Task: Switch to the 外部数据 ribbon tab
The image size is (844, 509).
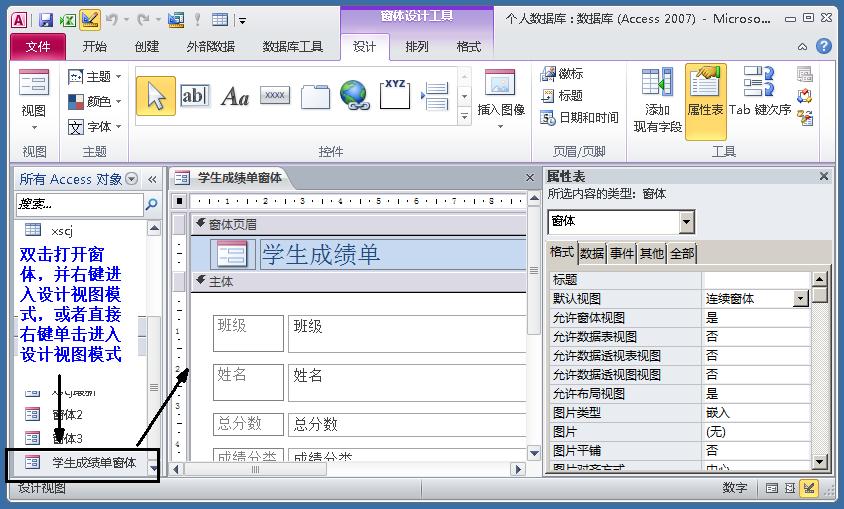Action: click(210, 47)
